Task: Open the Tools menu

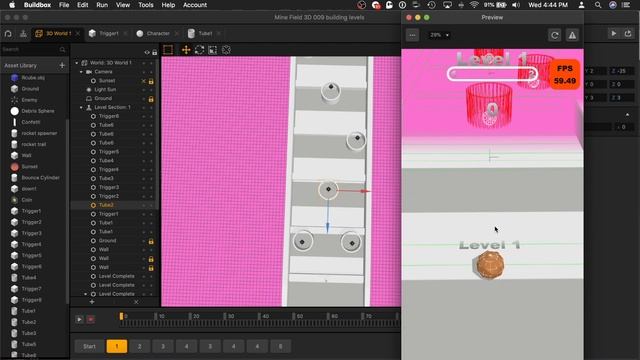Action: tap(146, 5)
